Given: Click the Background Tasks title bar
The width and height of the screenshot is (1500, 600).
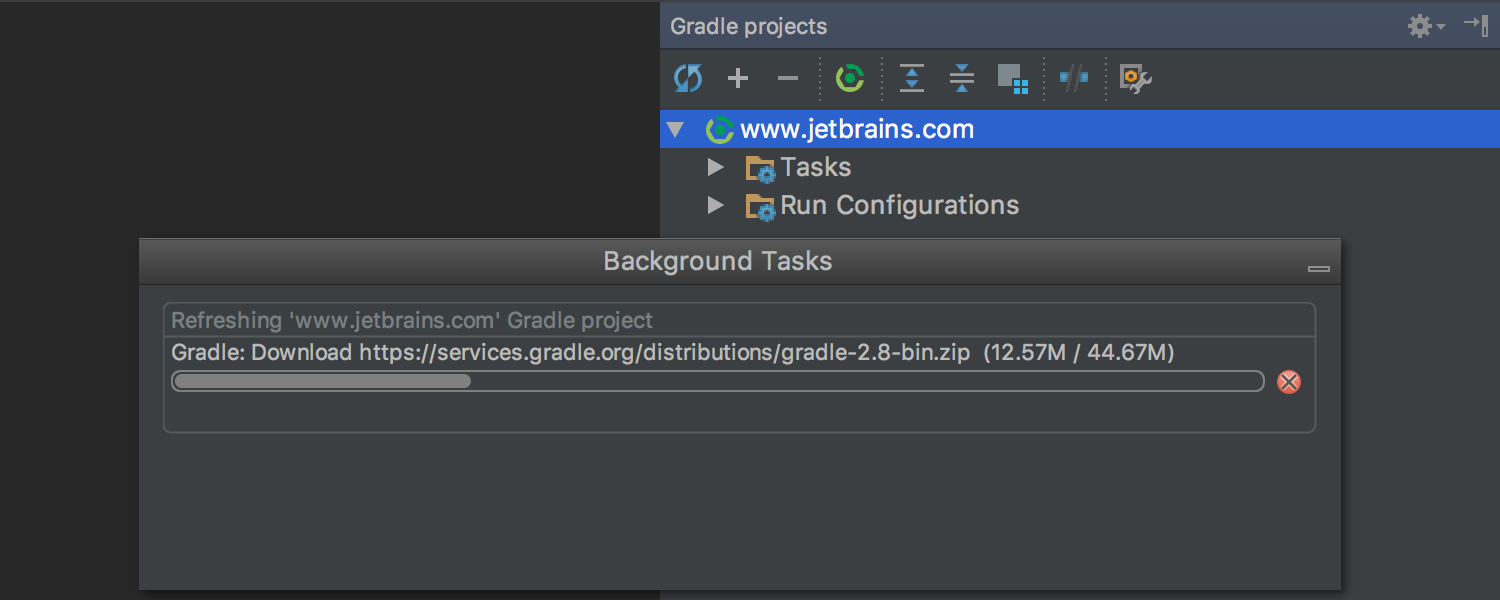Looking at the screenshot, I should point(717,262).
